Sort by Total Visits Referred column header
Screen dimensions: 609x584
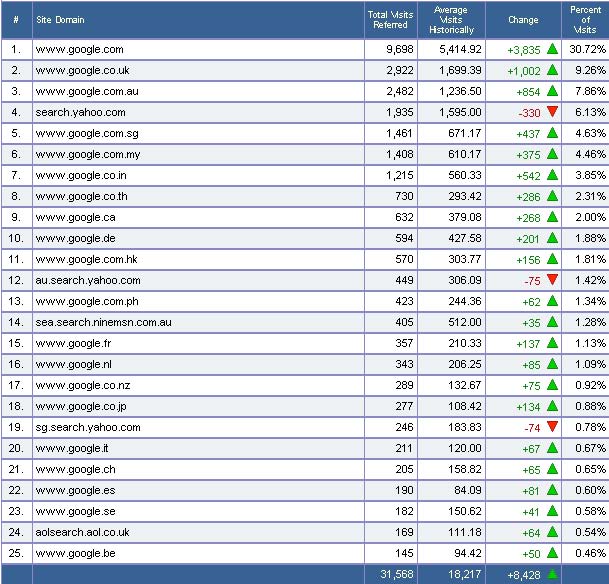(x=389, y=20)
